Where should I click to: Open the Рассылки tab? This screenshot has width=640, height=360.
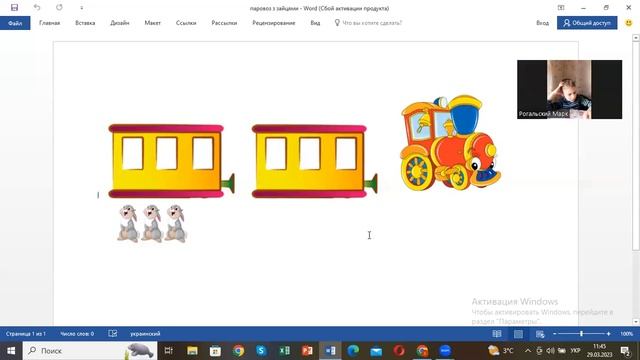[224, 23]
